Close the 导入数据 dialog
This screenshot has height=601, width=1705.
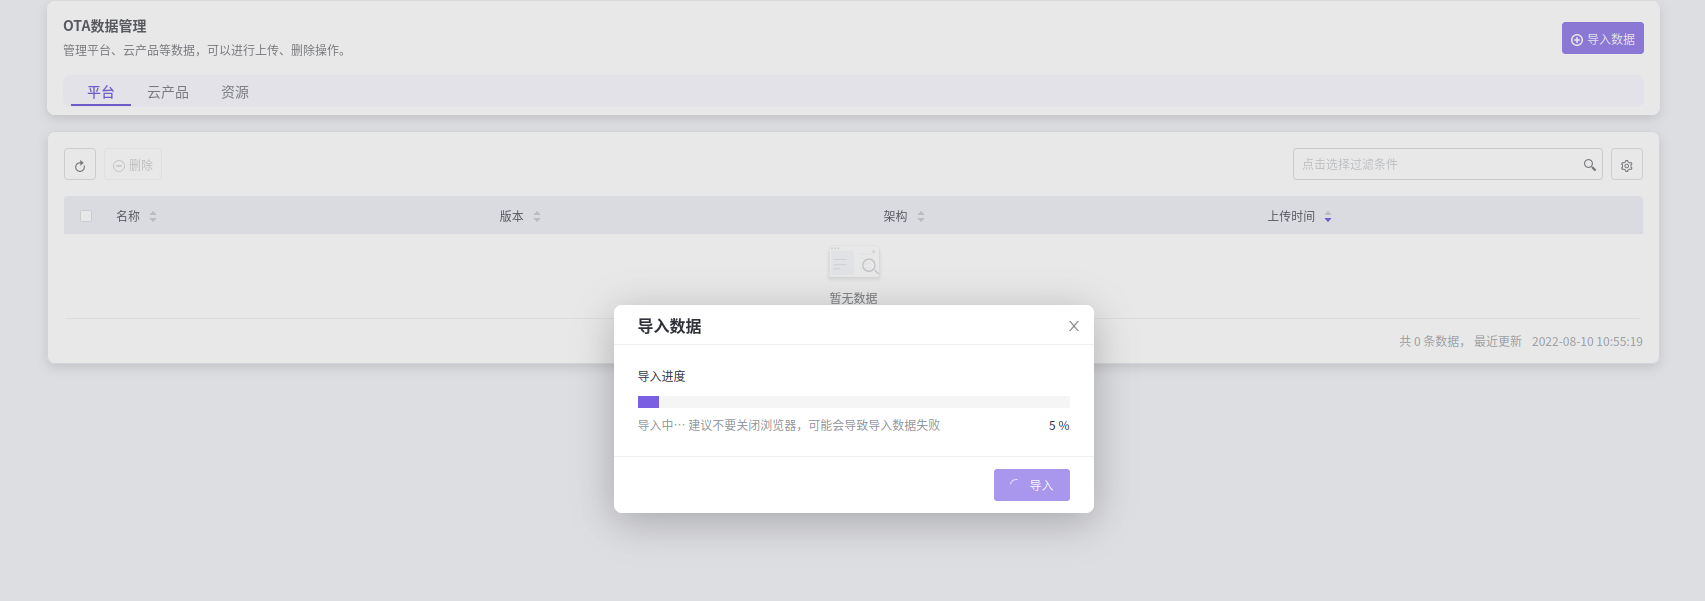point(1073,326)
